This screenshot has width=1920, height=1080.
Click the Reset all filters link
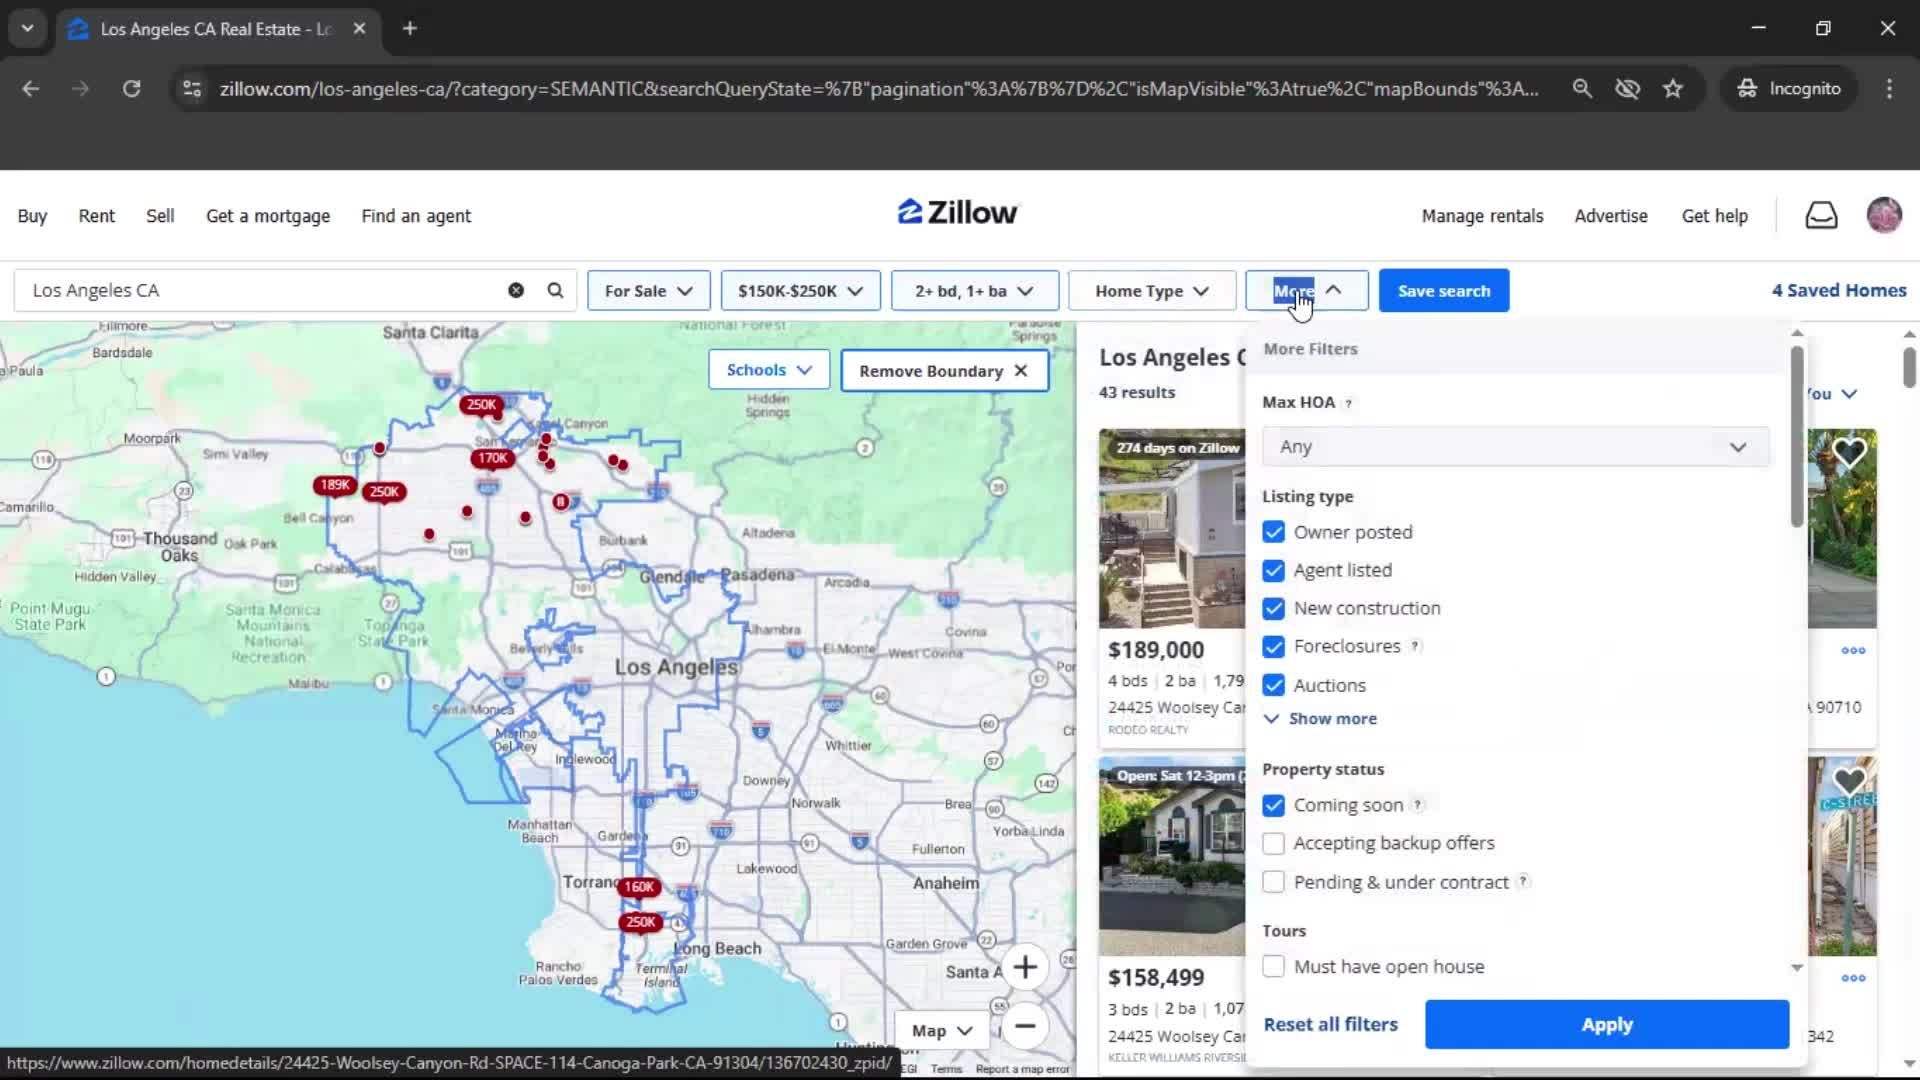[1330, 1024]
